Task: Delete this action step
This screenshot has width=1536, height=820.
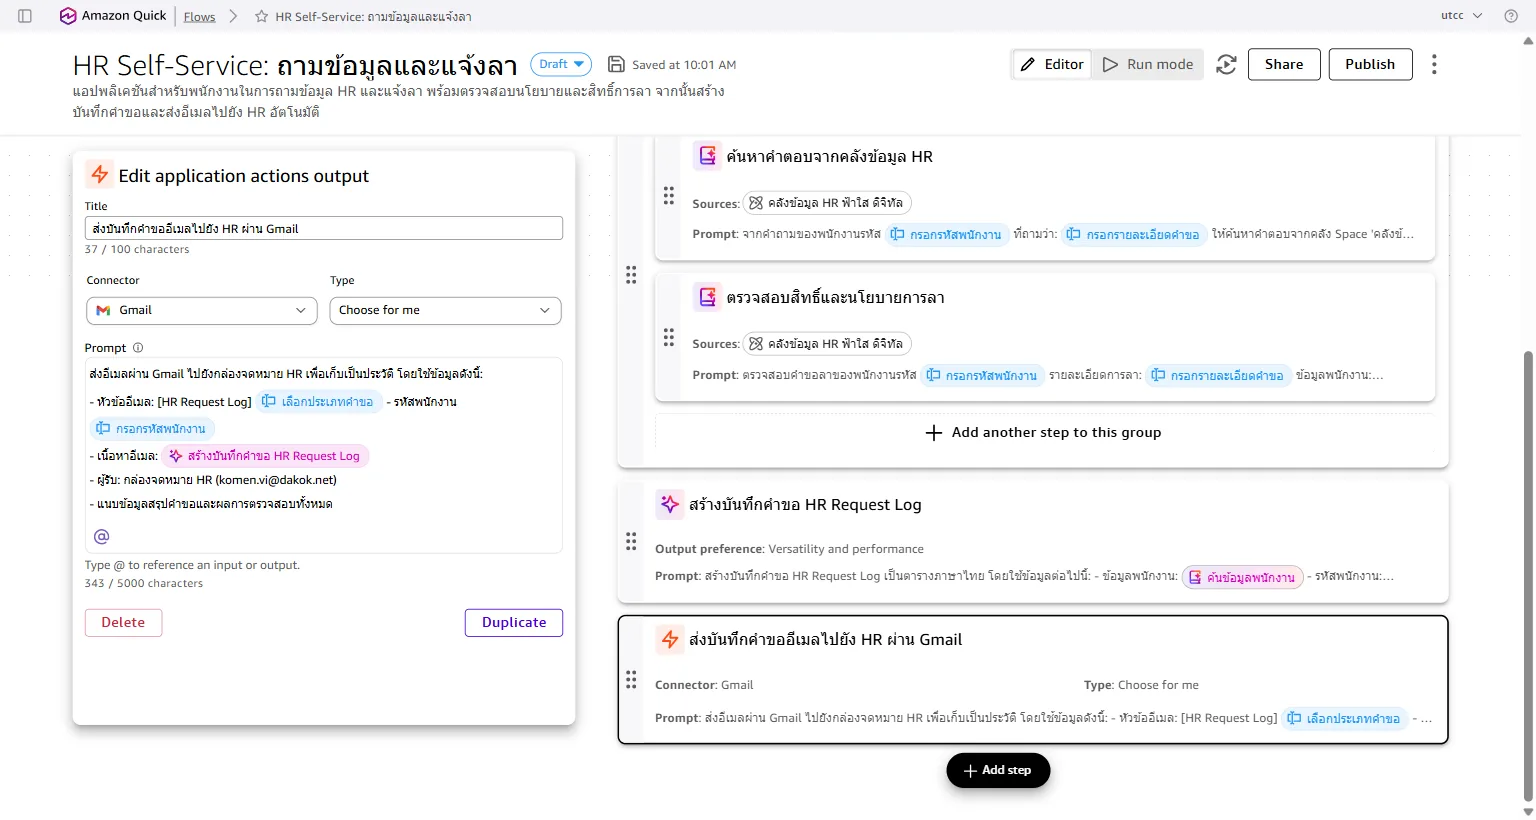Action: pos(123,622)
